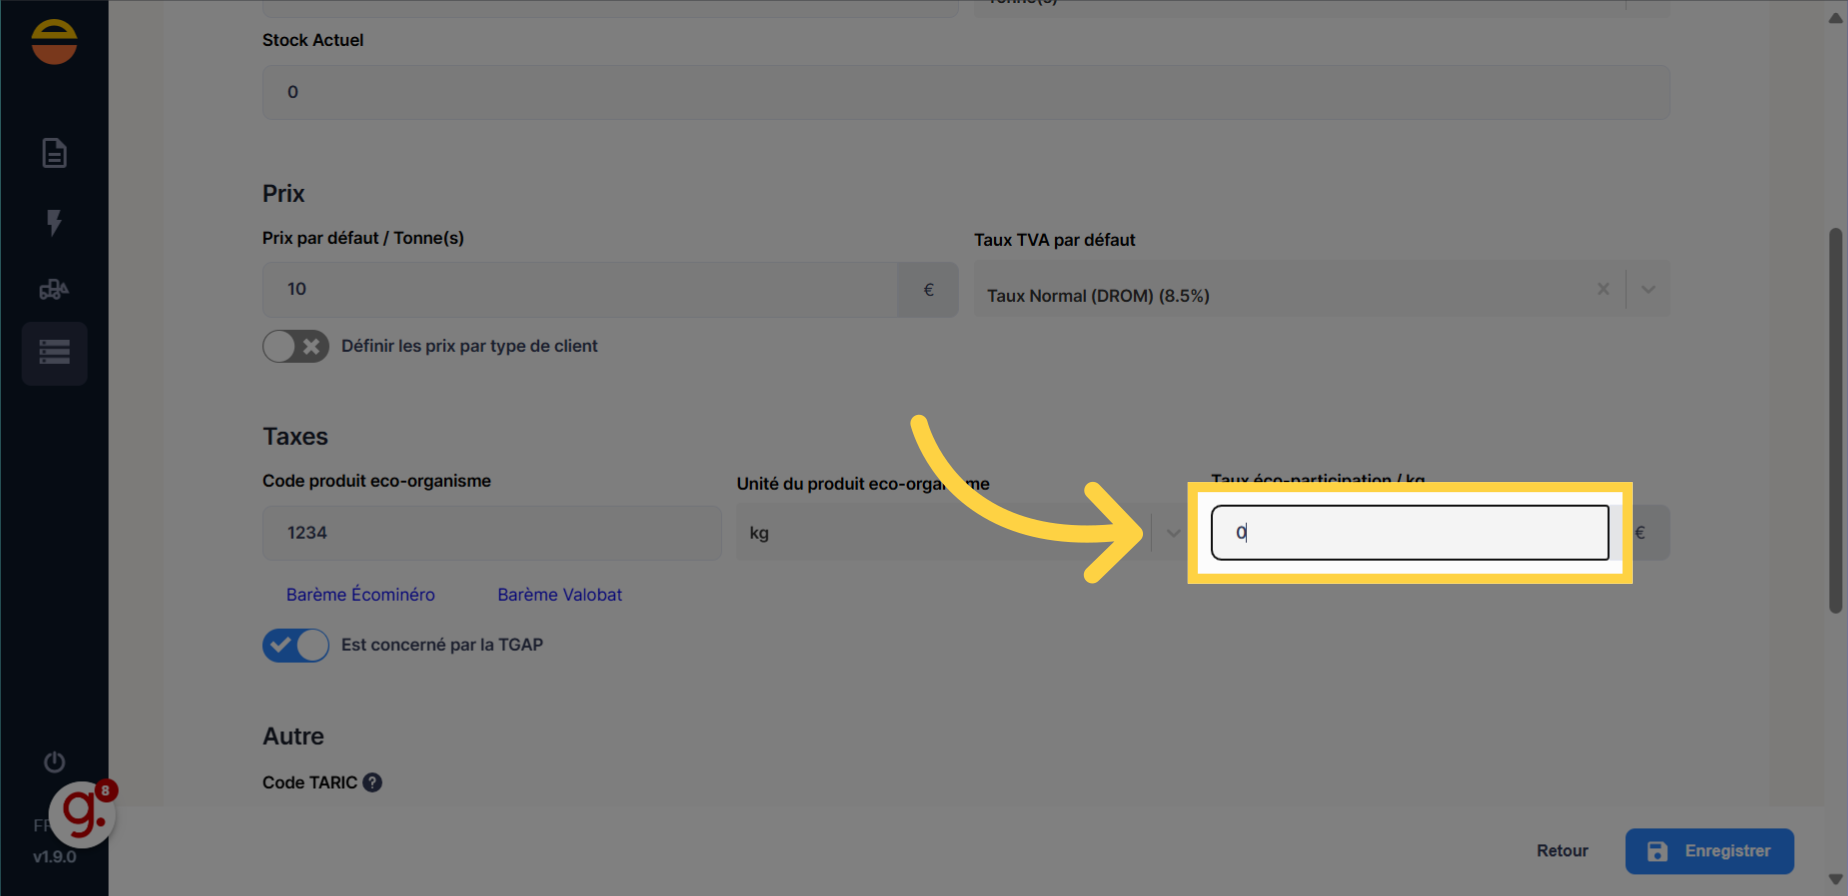Screen dimensions: 1848x896
Task: Clear the Taux TVA selection with the X
Action: click(x=1603, y=289)
